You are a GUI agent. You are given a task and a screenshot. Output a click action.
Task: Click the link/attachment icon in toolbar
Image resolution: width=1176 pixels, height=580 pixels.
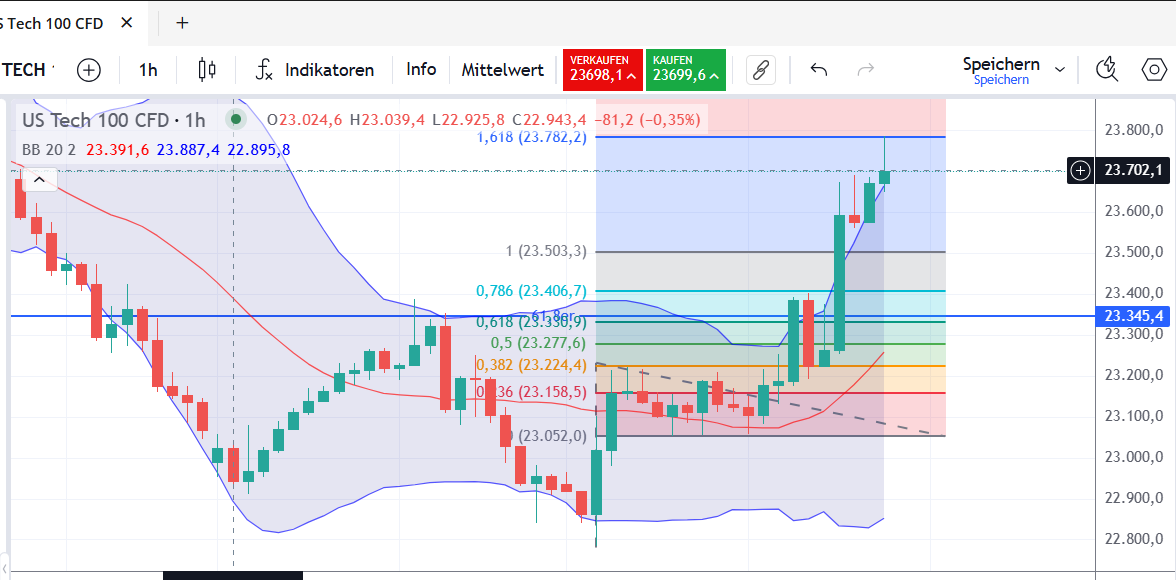[x=760, y=70]
